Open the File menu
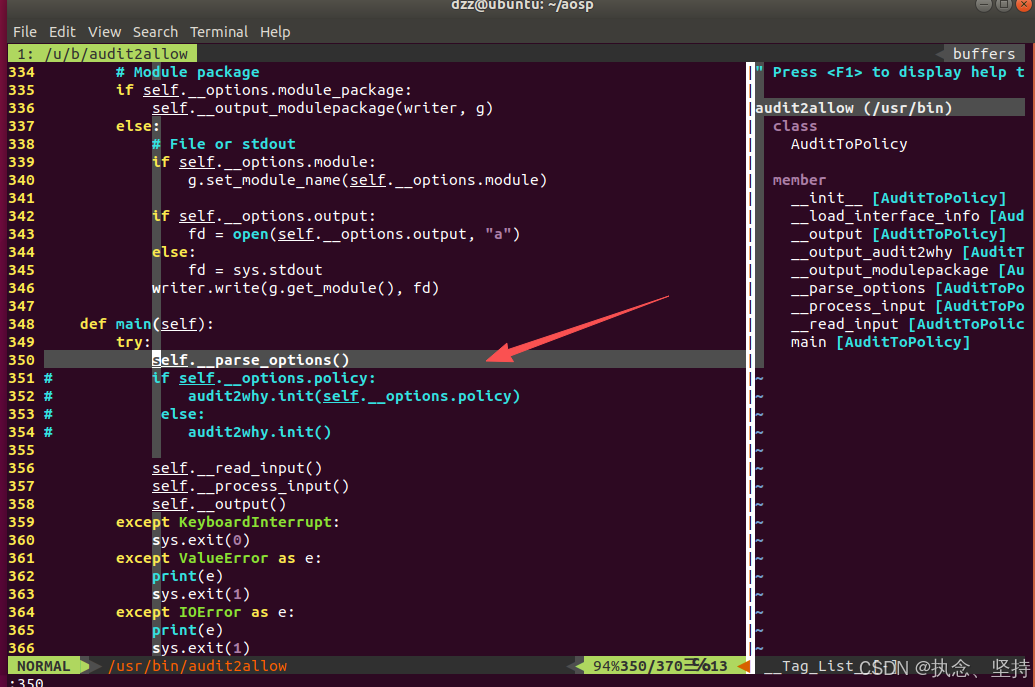The width and height of the screenshot is (1035, 687). tap(25, 32)
